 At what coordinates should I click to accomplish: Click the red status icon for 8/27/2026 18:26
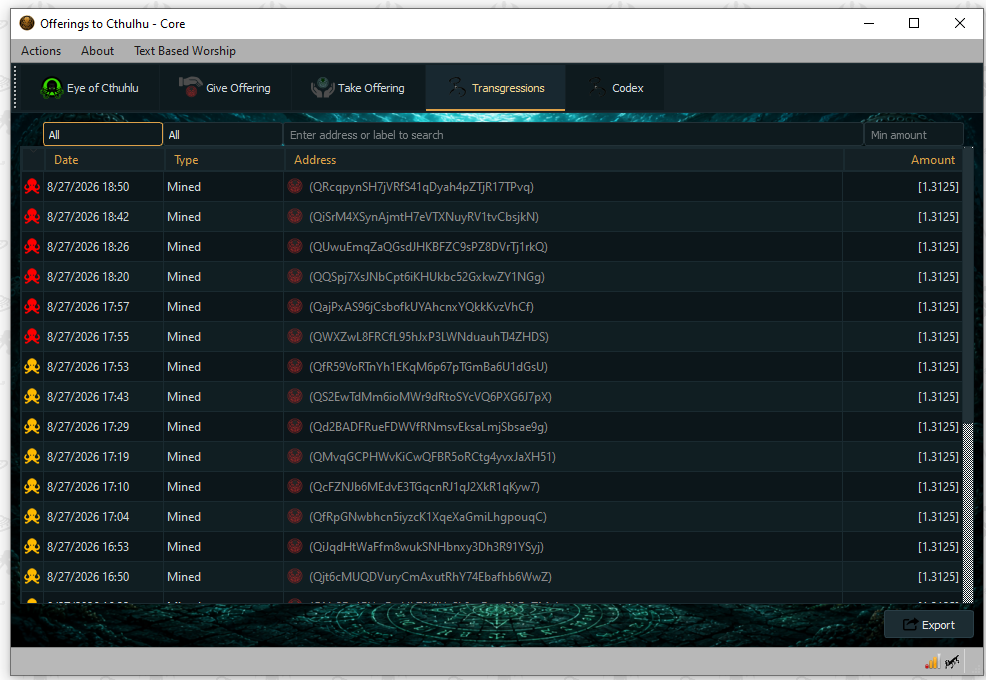[x=32, y=247]
